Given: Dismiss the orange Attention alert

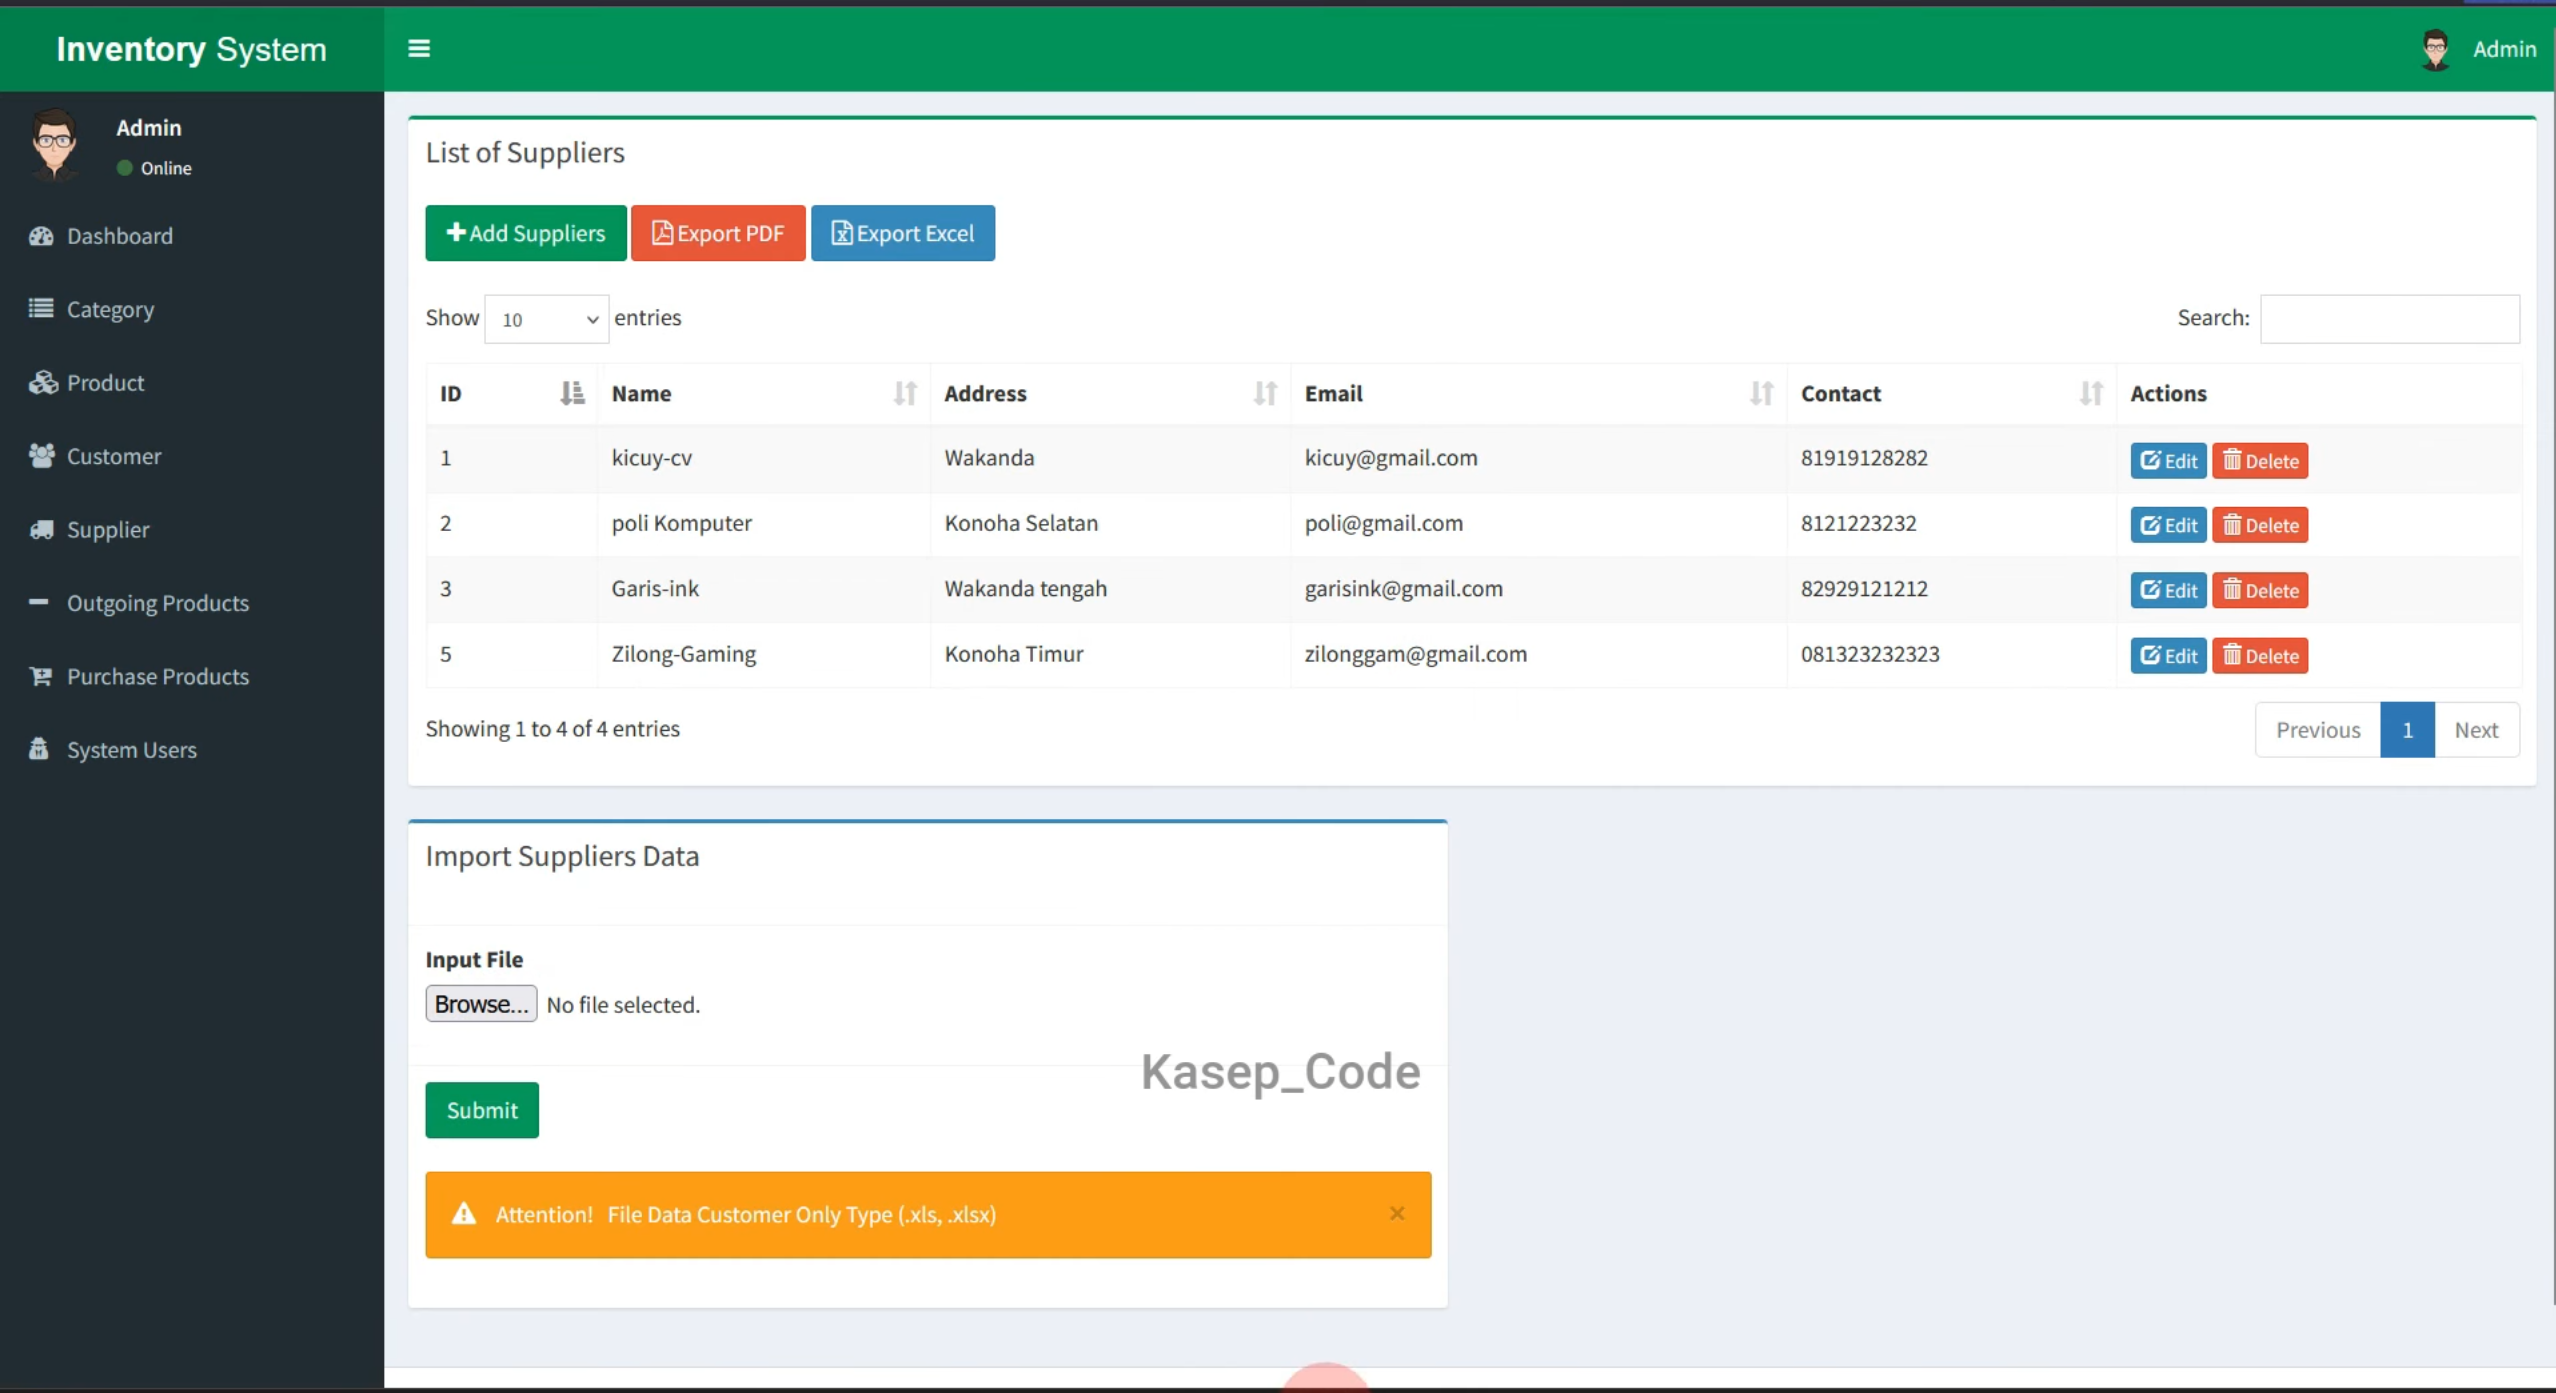Looking at the screenshot, I should tap(1397, 1213).
